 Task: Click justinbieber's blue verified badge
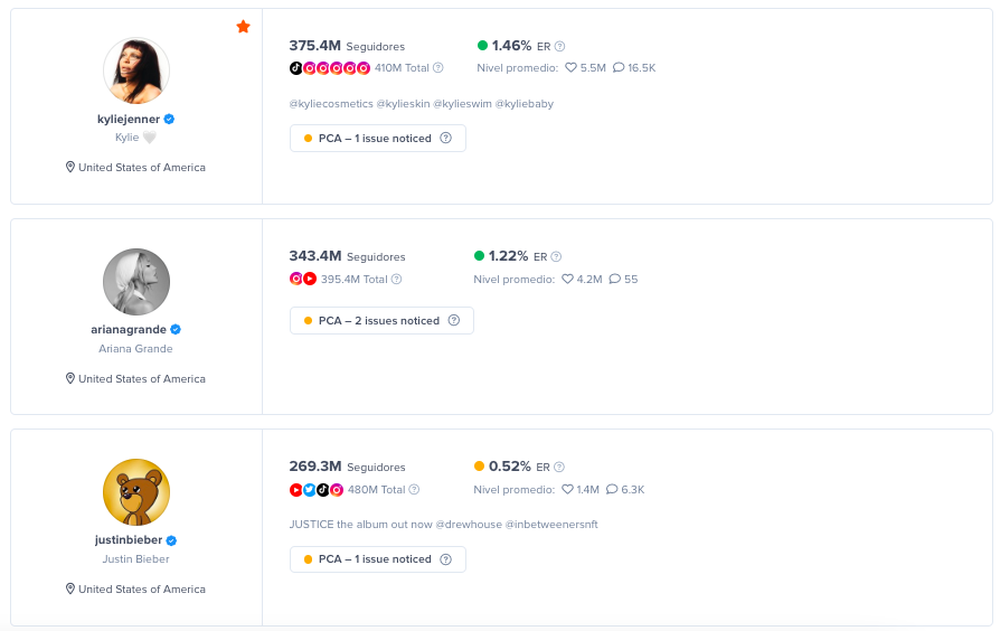point(171,540)
